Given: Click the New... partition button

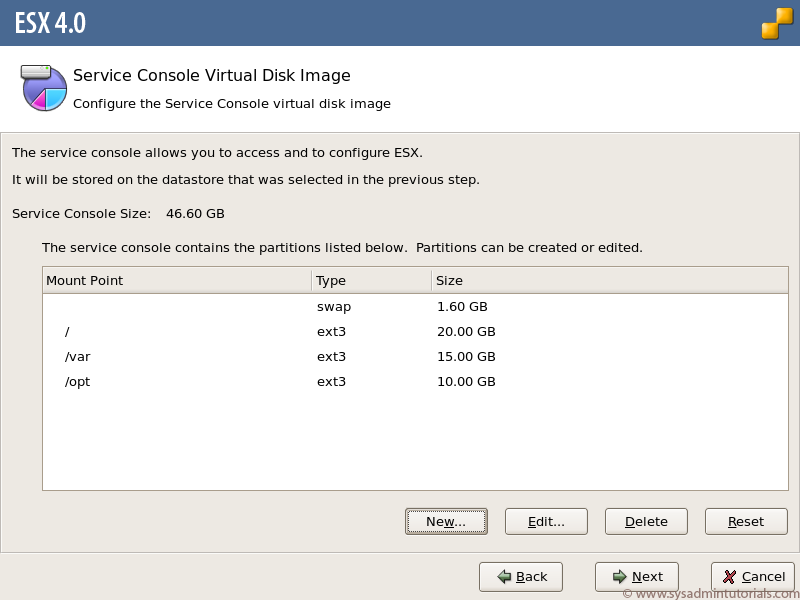Looking at the screenshot, I should (446, 521).
